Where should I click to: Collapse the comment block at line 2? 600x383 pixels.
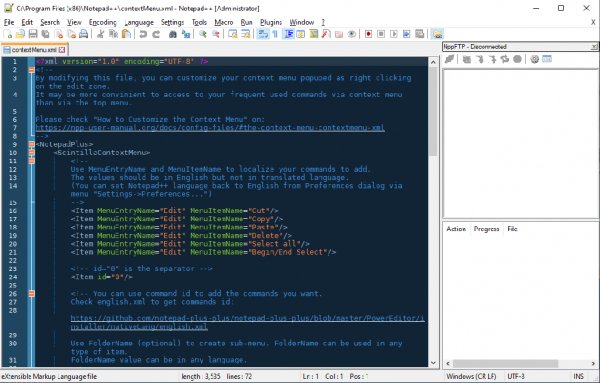31,70
